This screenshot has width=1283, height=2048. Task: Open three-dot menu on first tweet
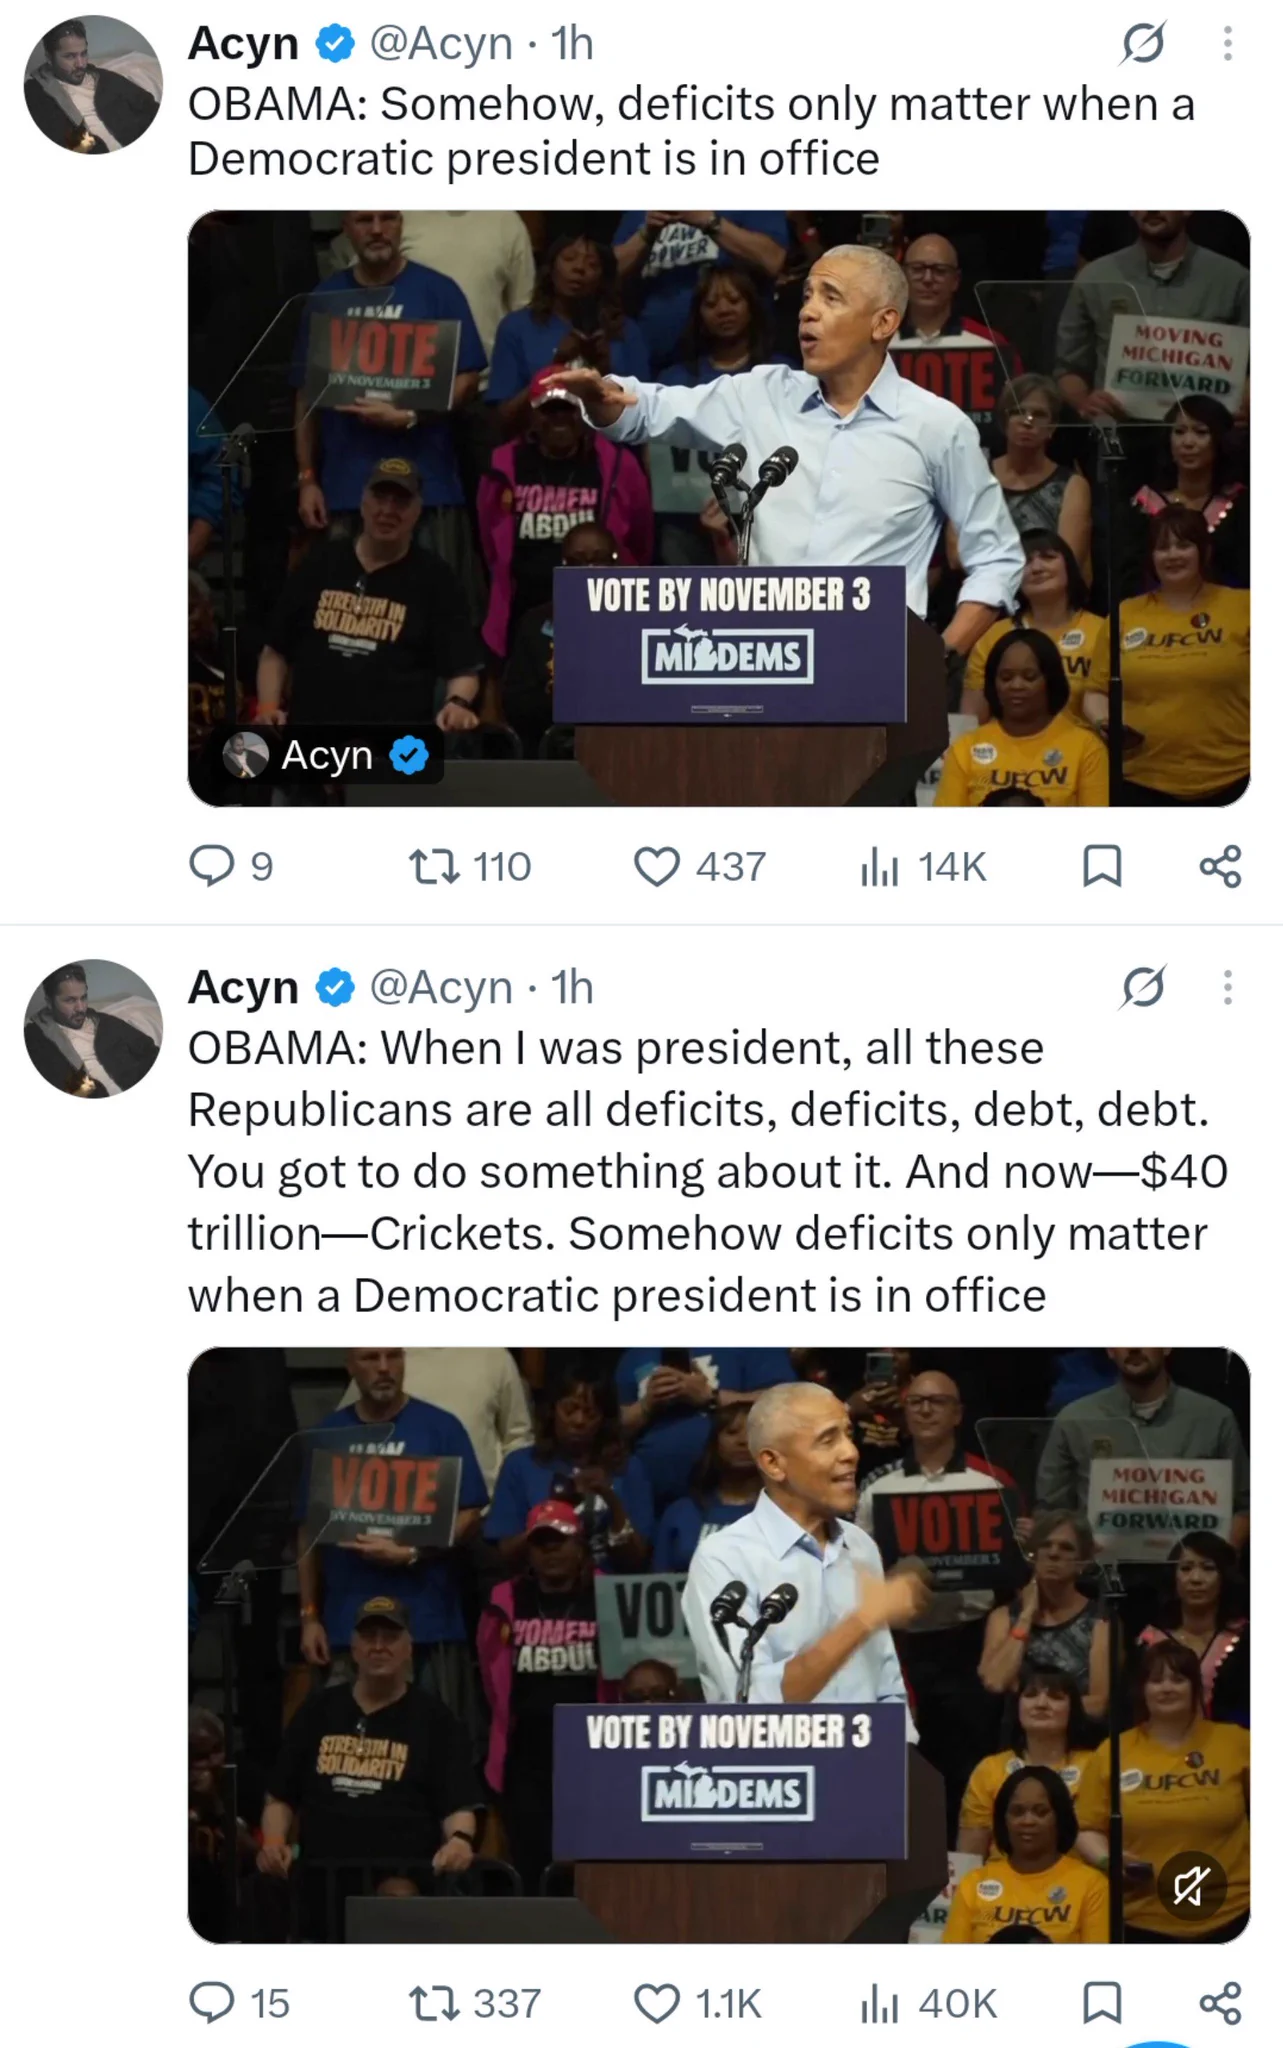pyautogui.click(x=1228, y=44)
